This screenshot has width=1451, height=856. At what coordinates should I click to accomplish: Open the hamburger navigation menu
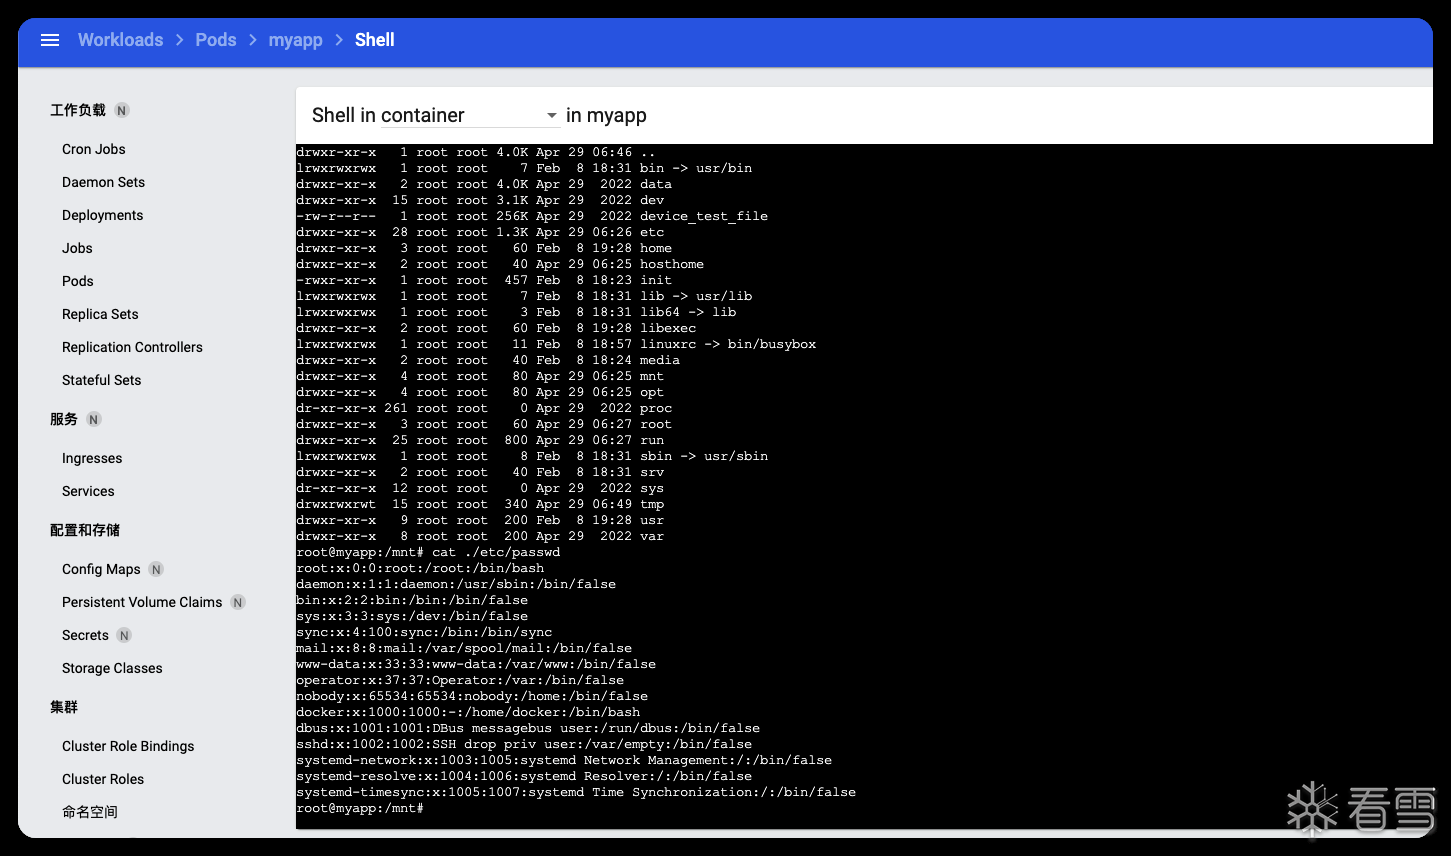pyautogui.click(x=50, y=40)
